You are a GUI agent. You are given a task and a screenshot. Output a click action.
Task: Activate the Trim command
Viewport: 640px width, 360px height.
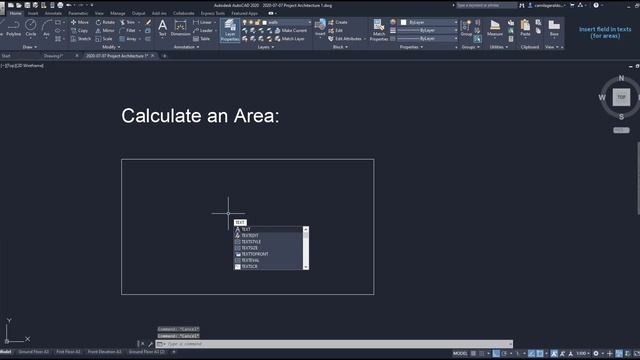tap(128, 22)
